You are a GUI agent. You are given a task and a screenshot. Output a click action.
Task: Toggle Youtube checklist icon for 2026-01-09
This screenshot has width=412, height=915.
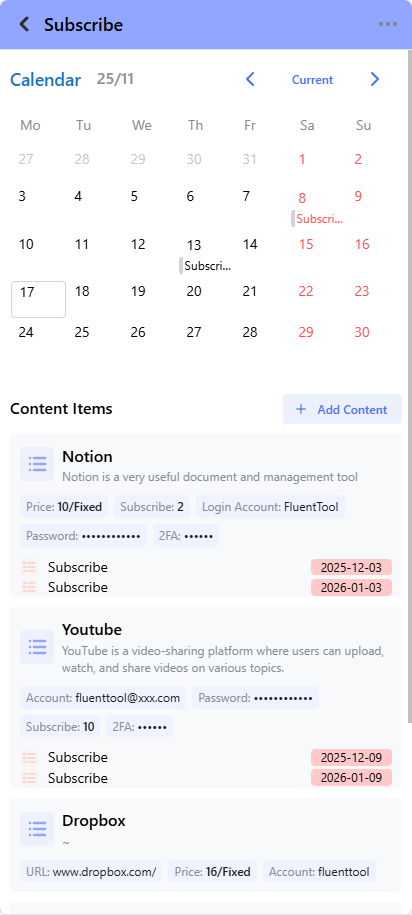point(29,778)
